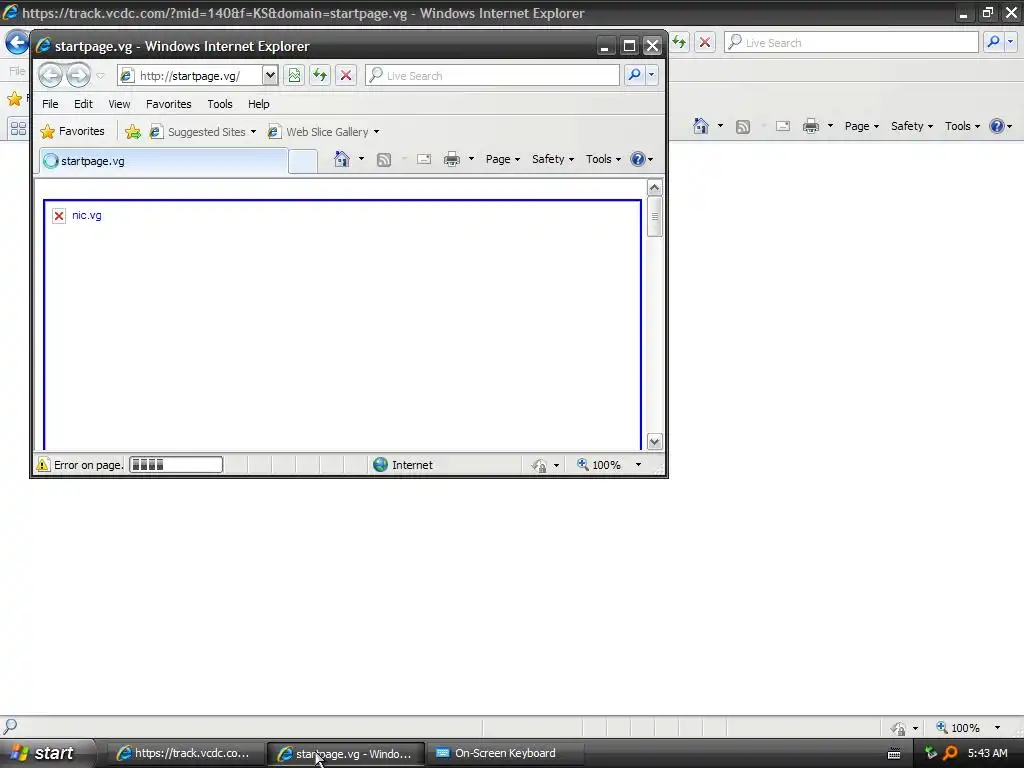Expand Home dropdown arrow in front window
This screenshot has height=768, width=1024.
361,159
